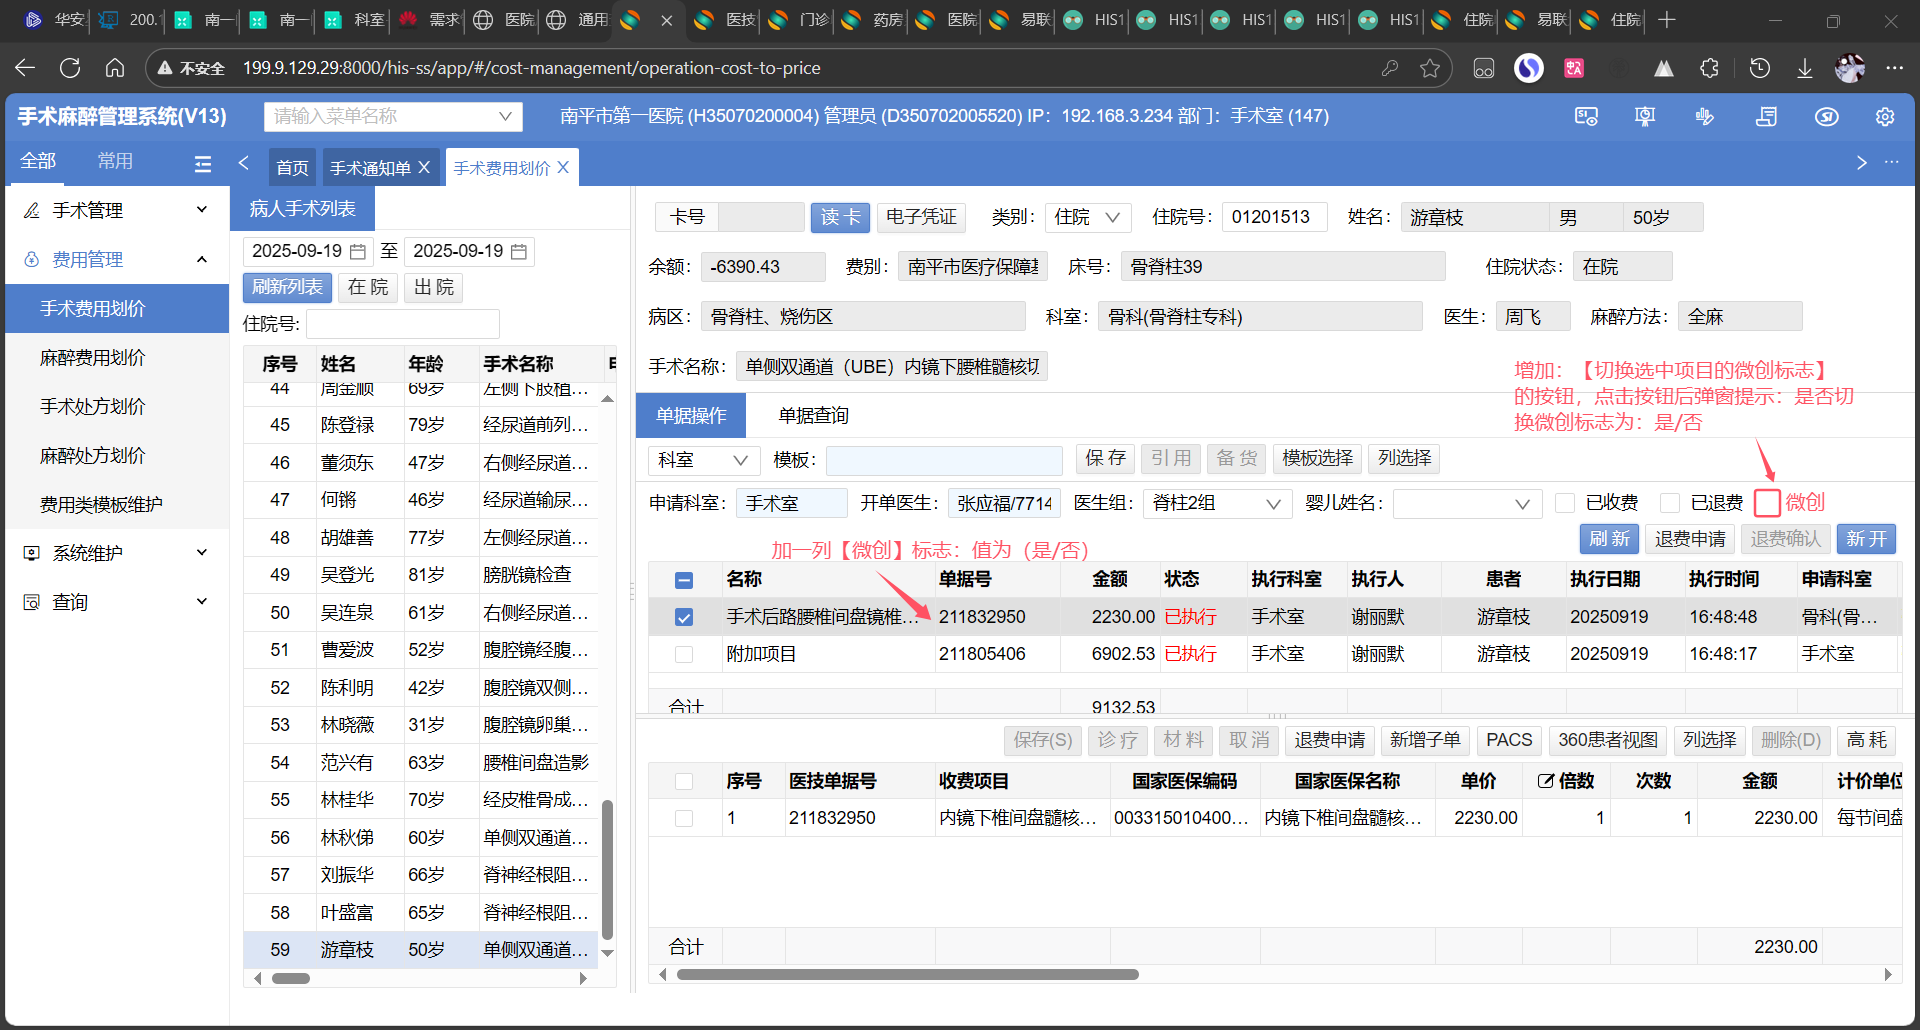Open the 医生组 脊柱2组 dropdown
This screenshot has width=1920, height=1030.
(1216, 504)
